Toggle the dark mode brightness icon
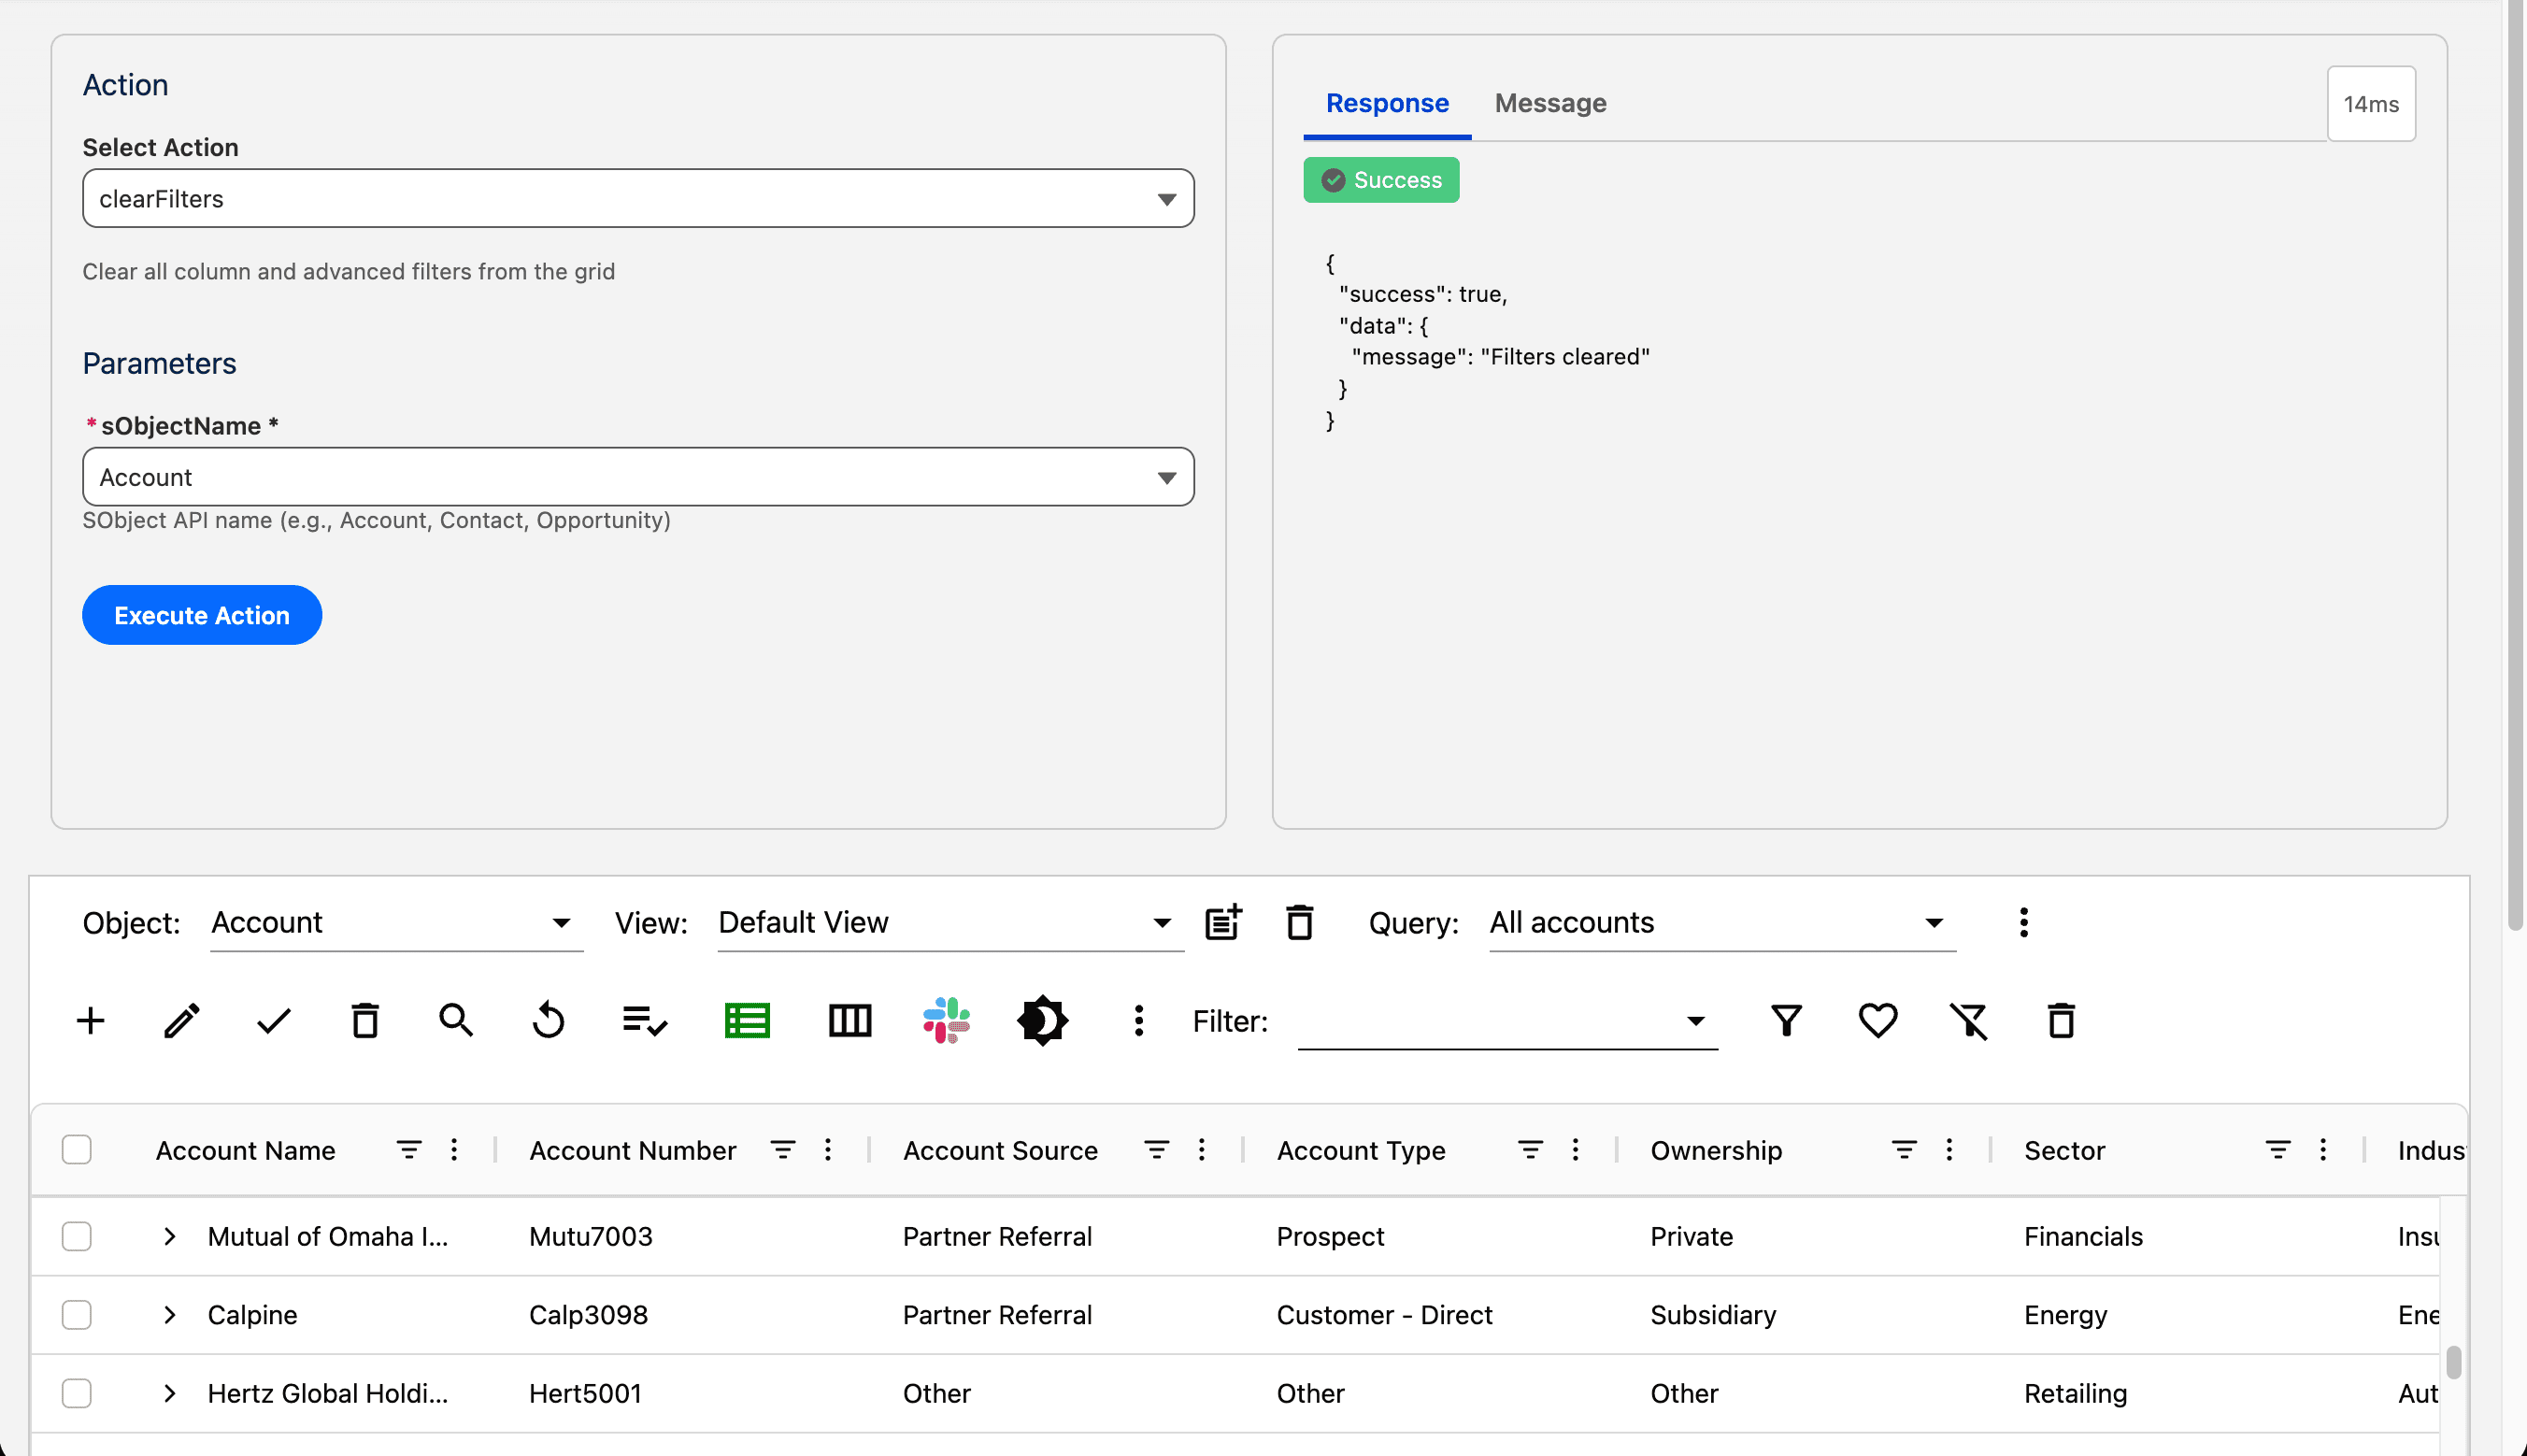This screenshot has height=1456, width=2527. [1042, 1021]
